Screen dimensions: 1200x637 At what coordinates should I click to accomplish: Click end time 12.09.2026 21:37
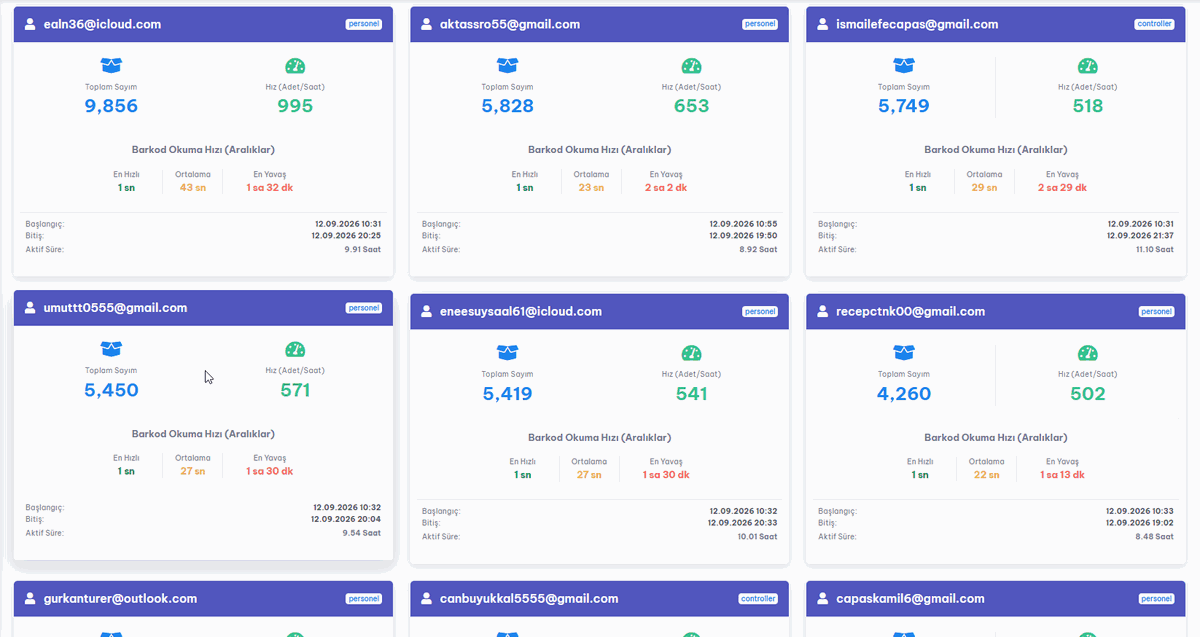tap(1142, 236)
